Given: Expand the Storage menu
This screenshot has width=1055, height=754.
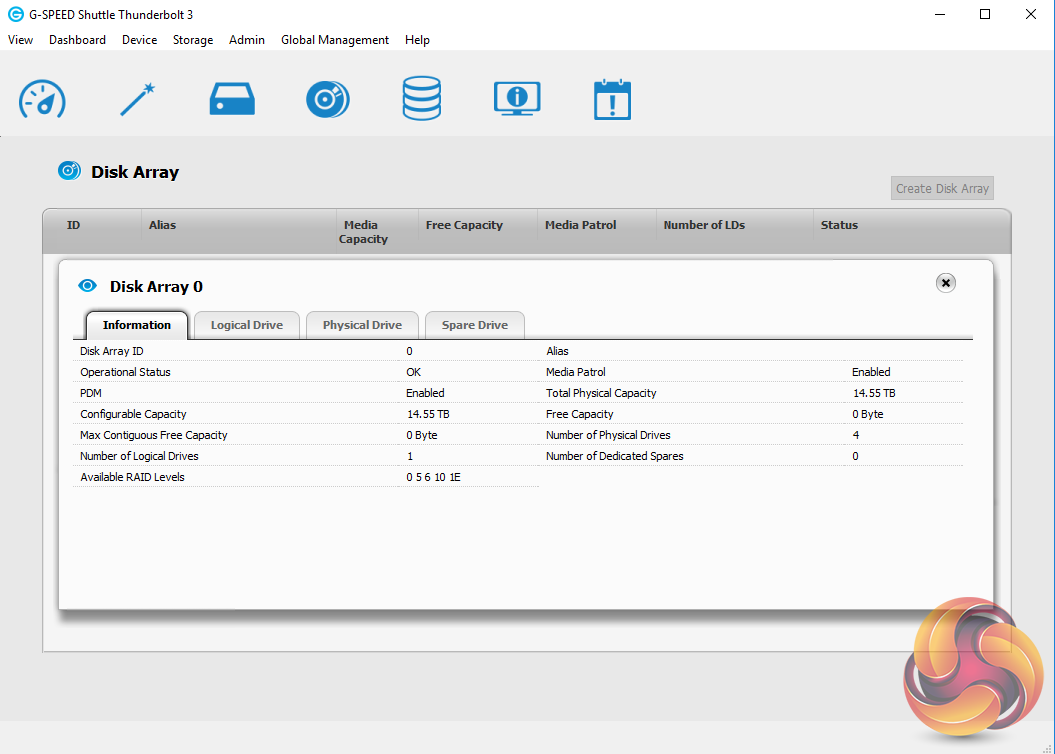Looking at the screenshot, I should pos(192,40).
